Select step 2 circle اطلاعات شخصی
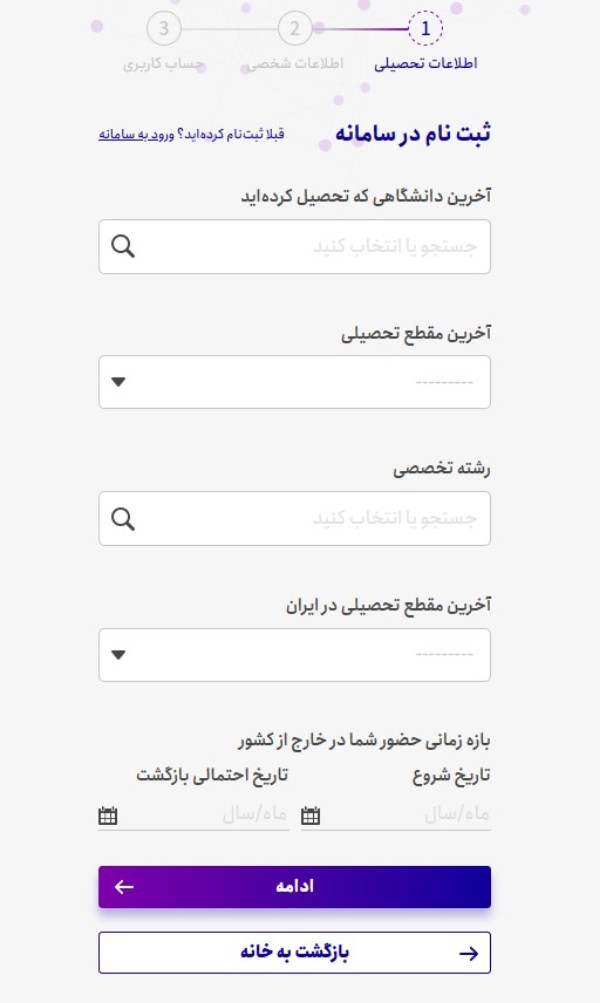Image resolution: width=600 pixels, height=1003 pixels. 294,29
